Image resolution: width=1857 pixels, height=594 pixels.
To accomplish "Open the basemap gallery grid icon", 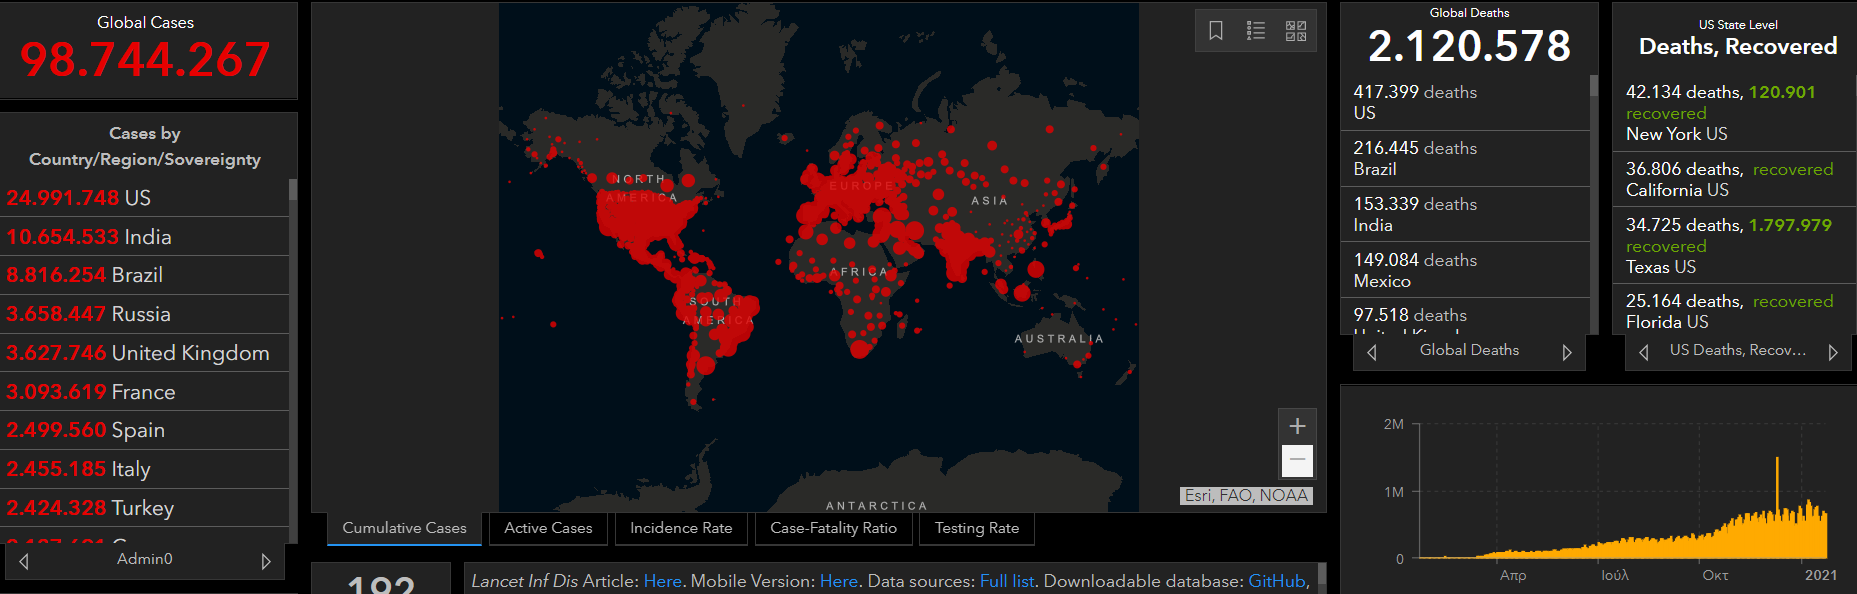I will [1296, 31].
